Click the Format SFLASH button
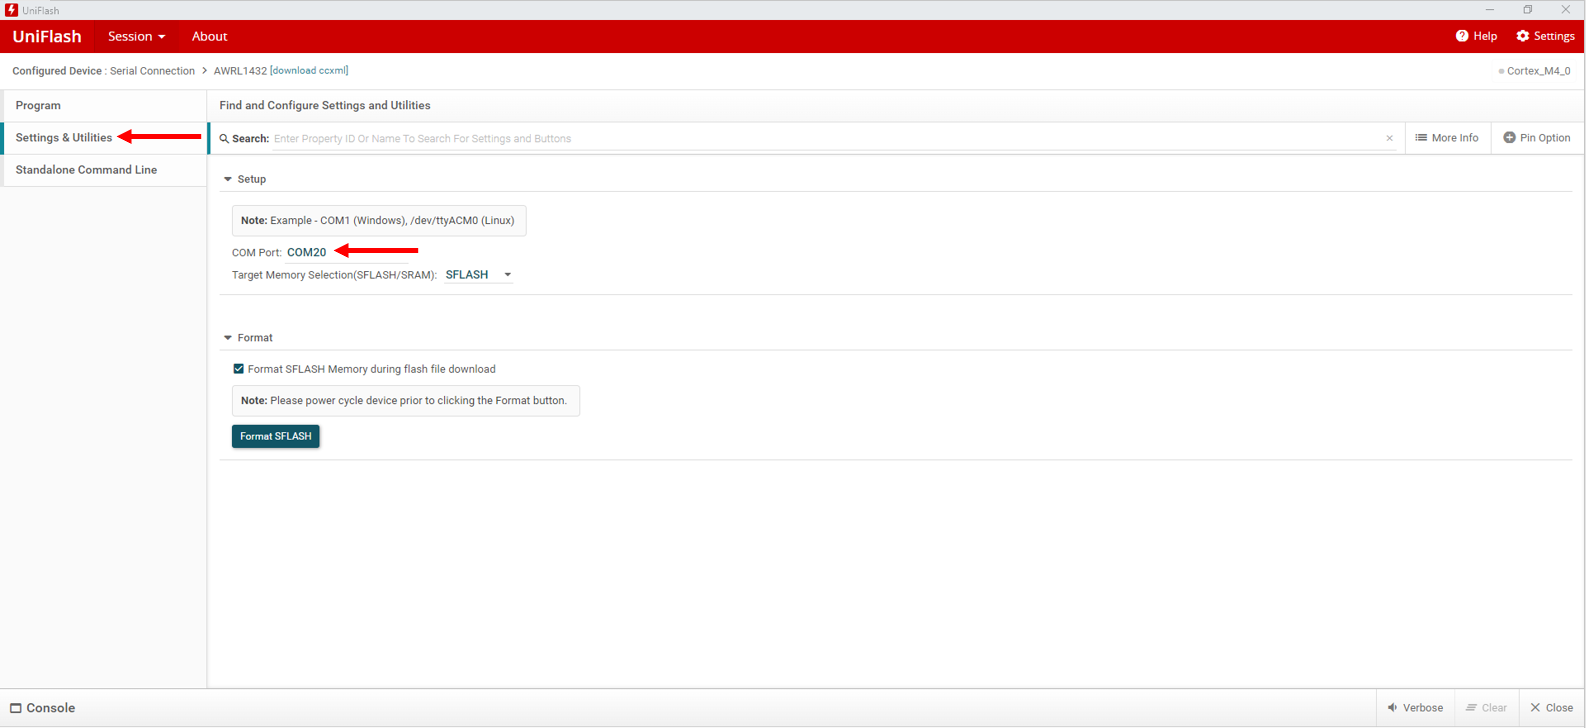Screen dimensions: 1586x728 (x=276, y=437)
